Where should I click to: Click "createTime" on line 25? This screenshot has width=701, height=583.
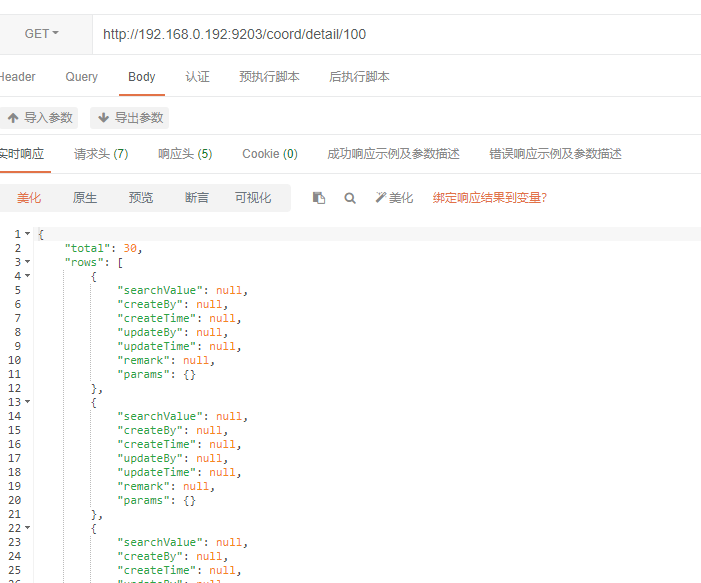click(157, 570)
